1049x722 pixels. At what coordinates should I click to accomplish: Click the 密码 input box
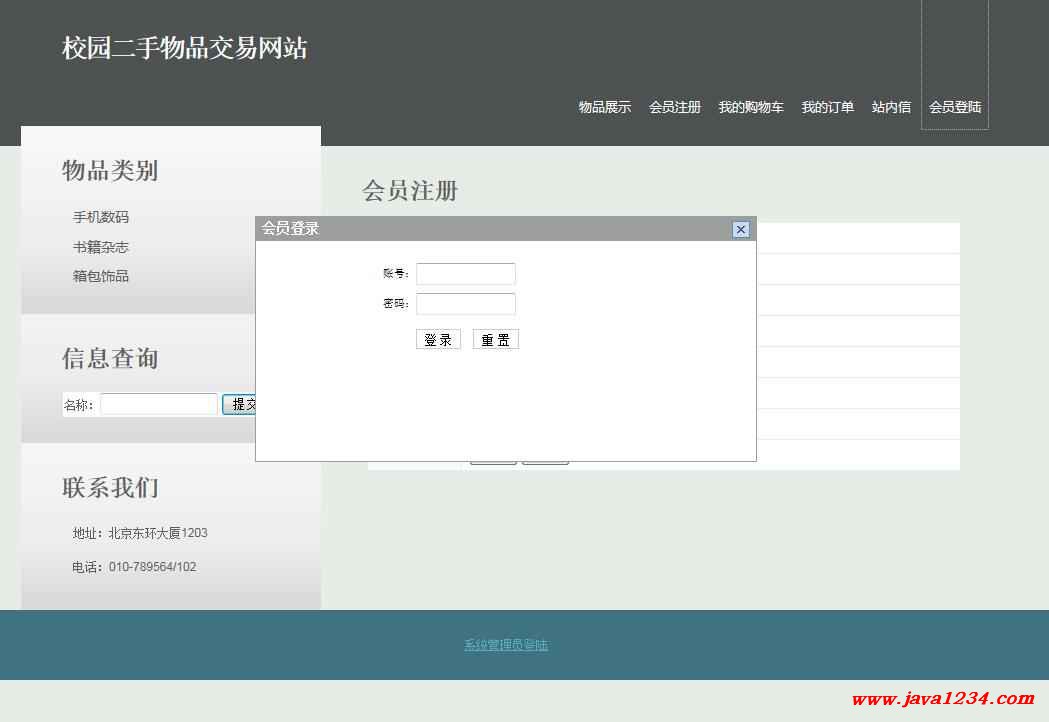(465, 304)
